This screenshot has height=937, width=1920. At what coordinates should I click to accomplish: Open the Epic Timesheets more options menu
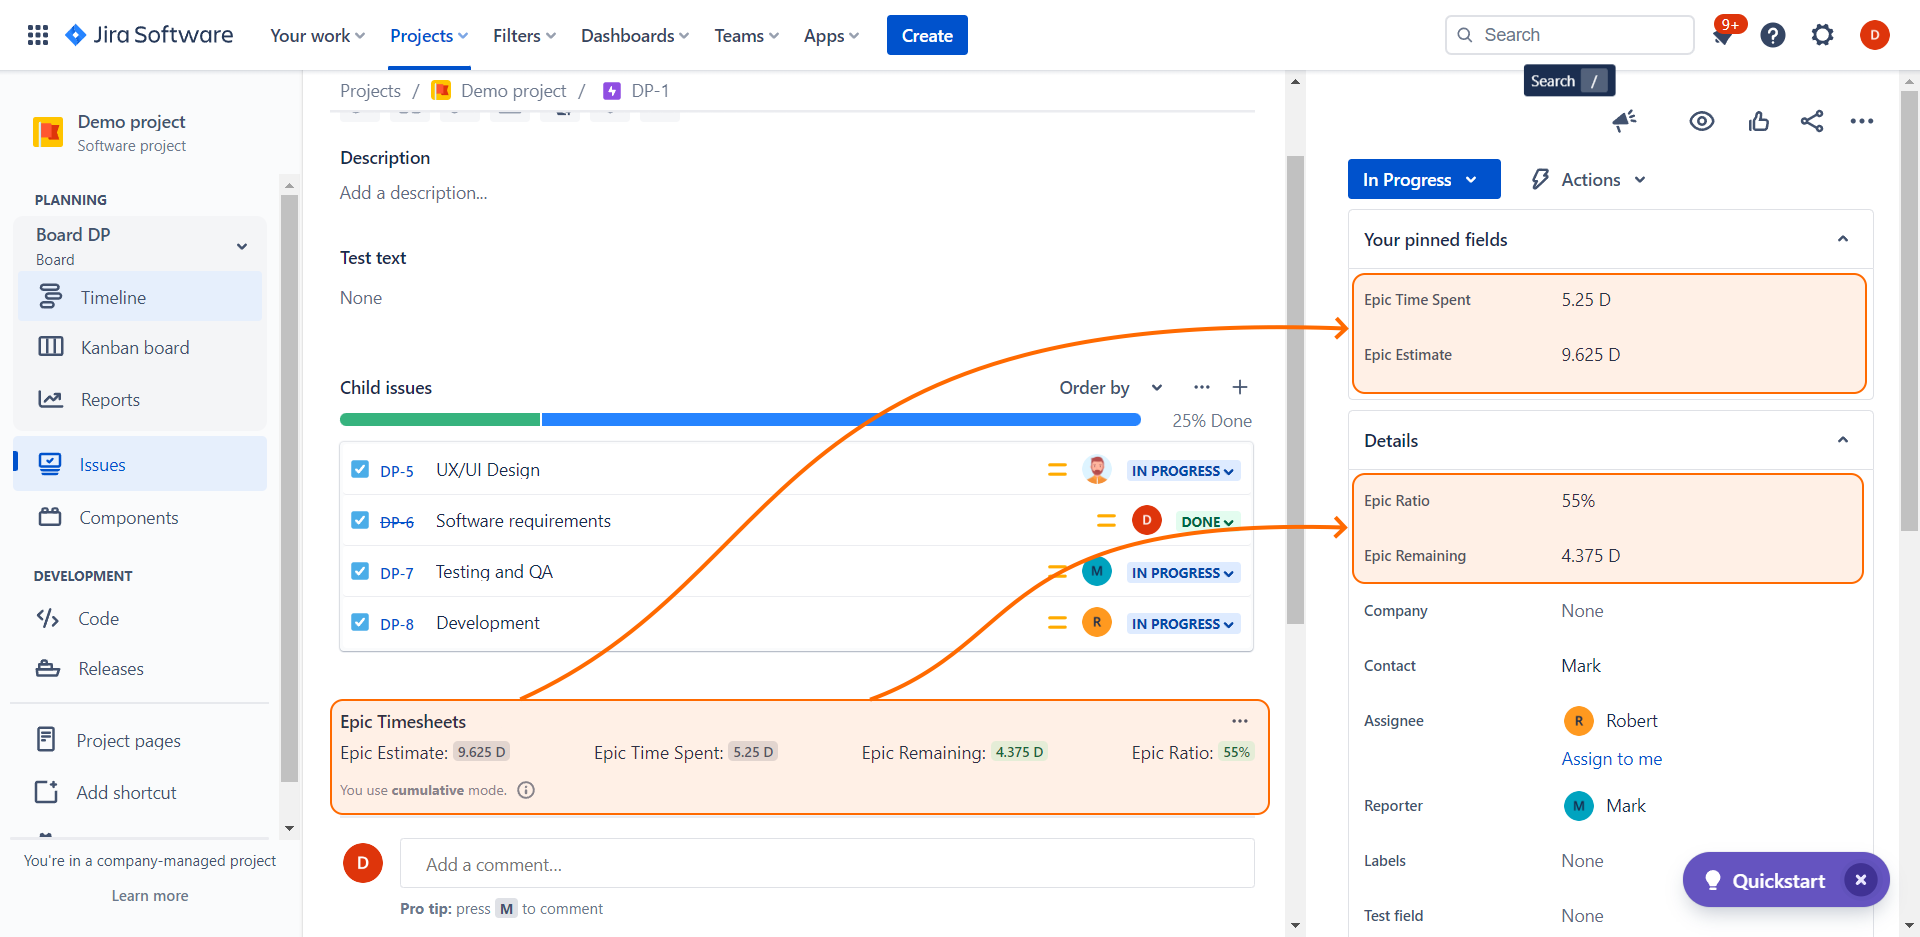tap(1240, 721)
